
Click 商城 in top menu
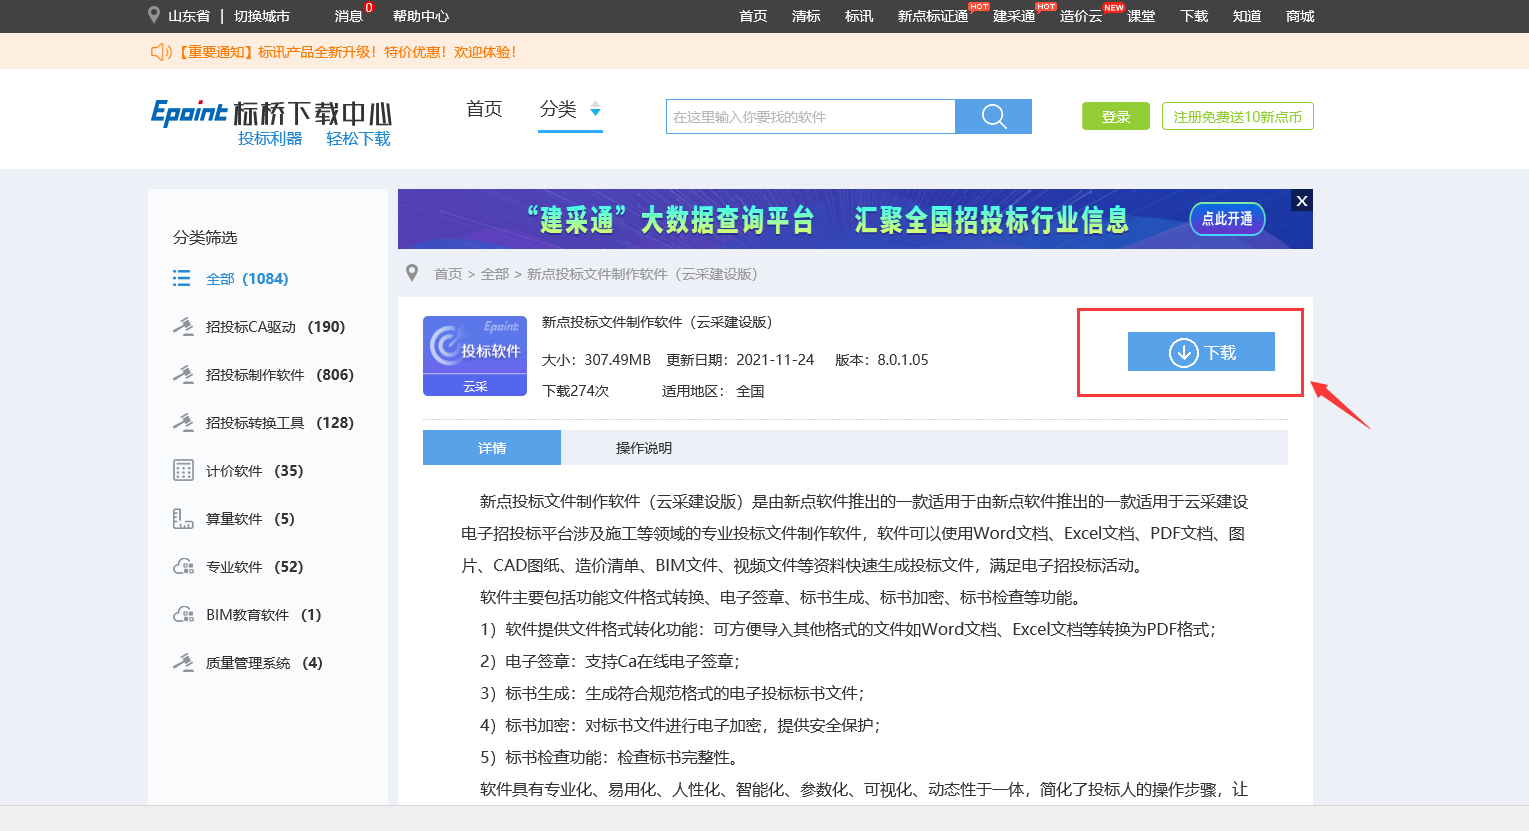1300,16
